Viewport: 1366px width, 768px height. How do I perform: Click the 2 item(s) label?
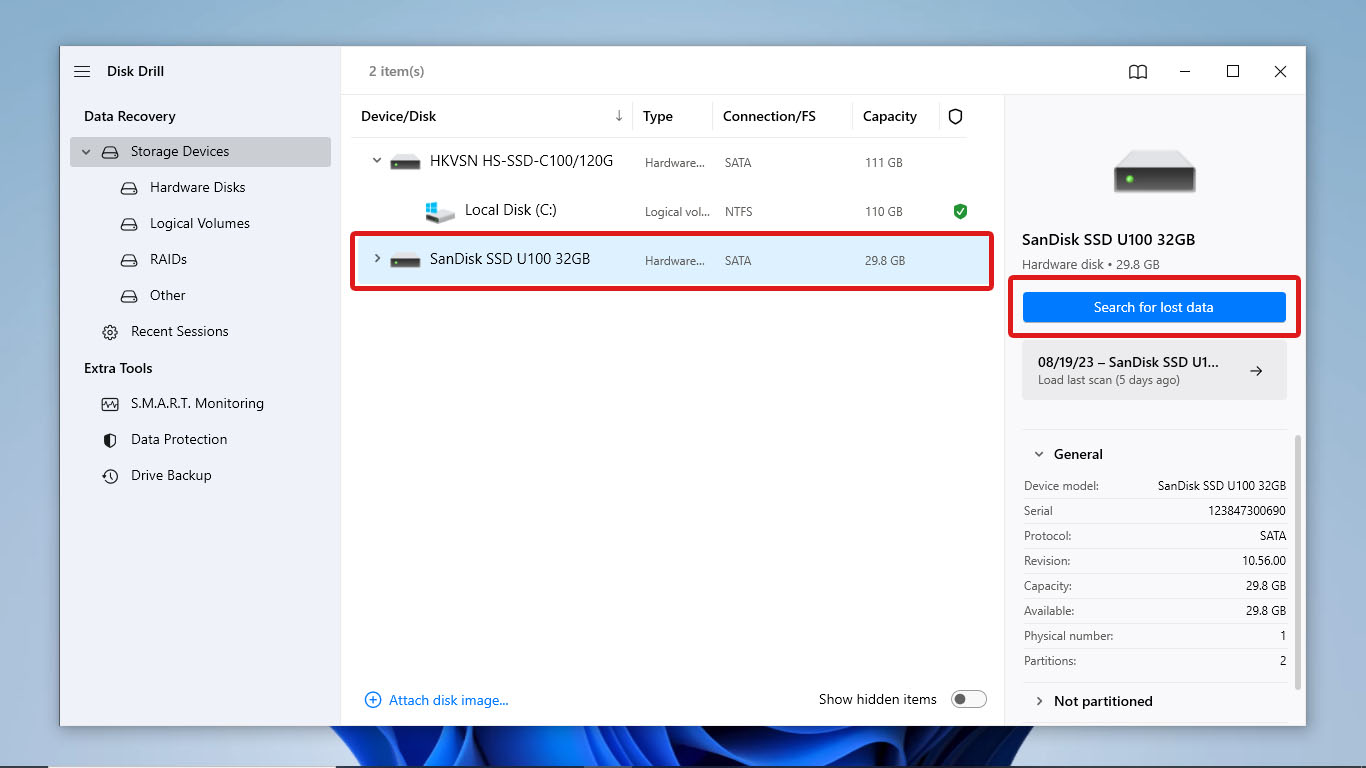click(396, 72)
